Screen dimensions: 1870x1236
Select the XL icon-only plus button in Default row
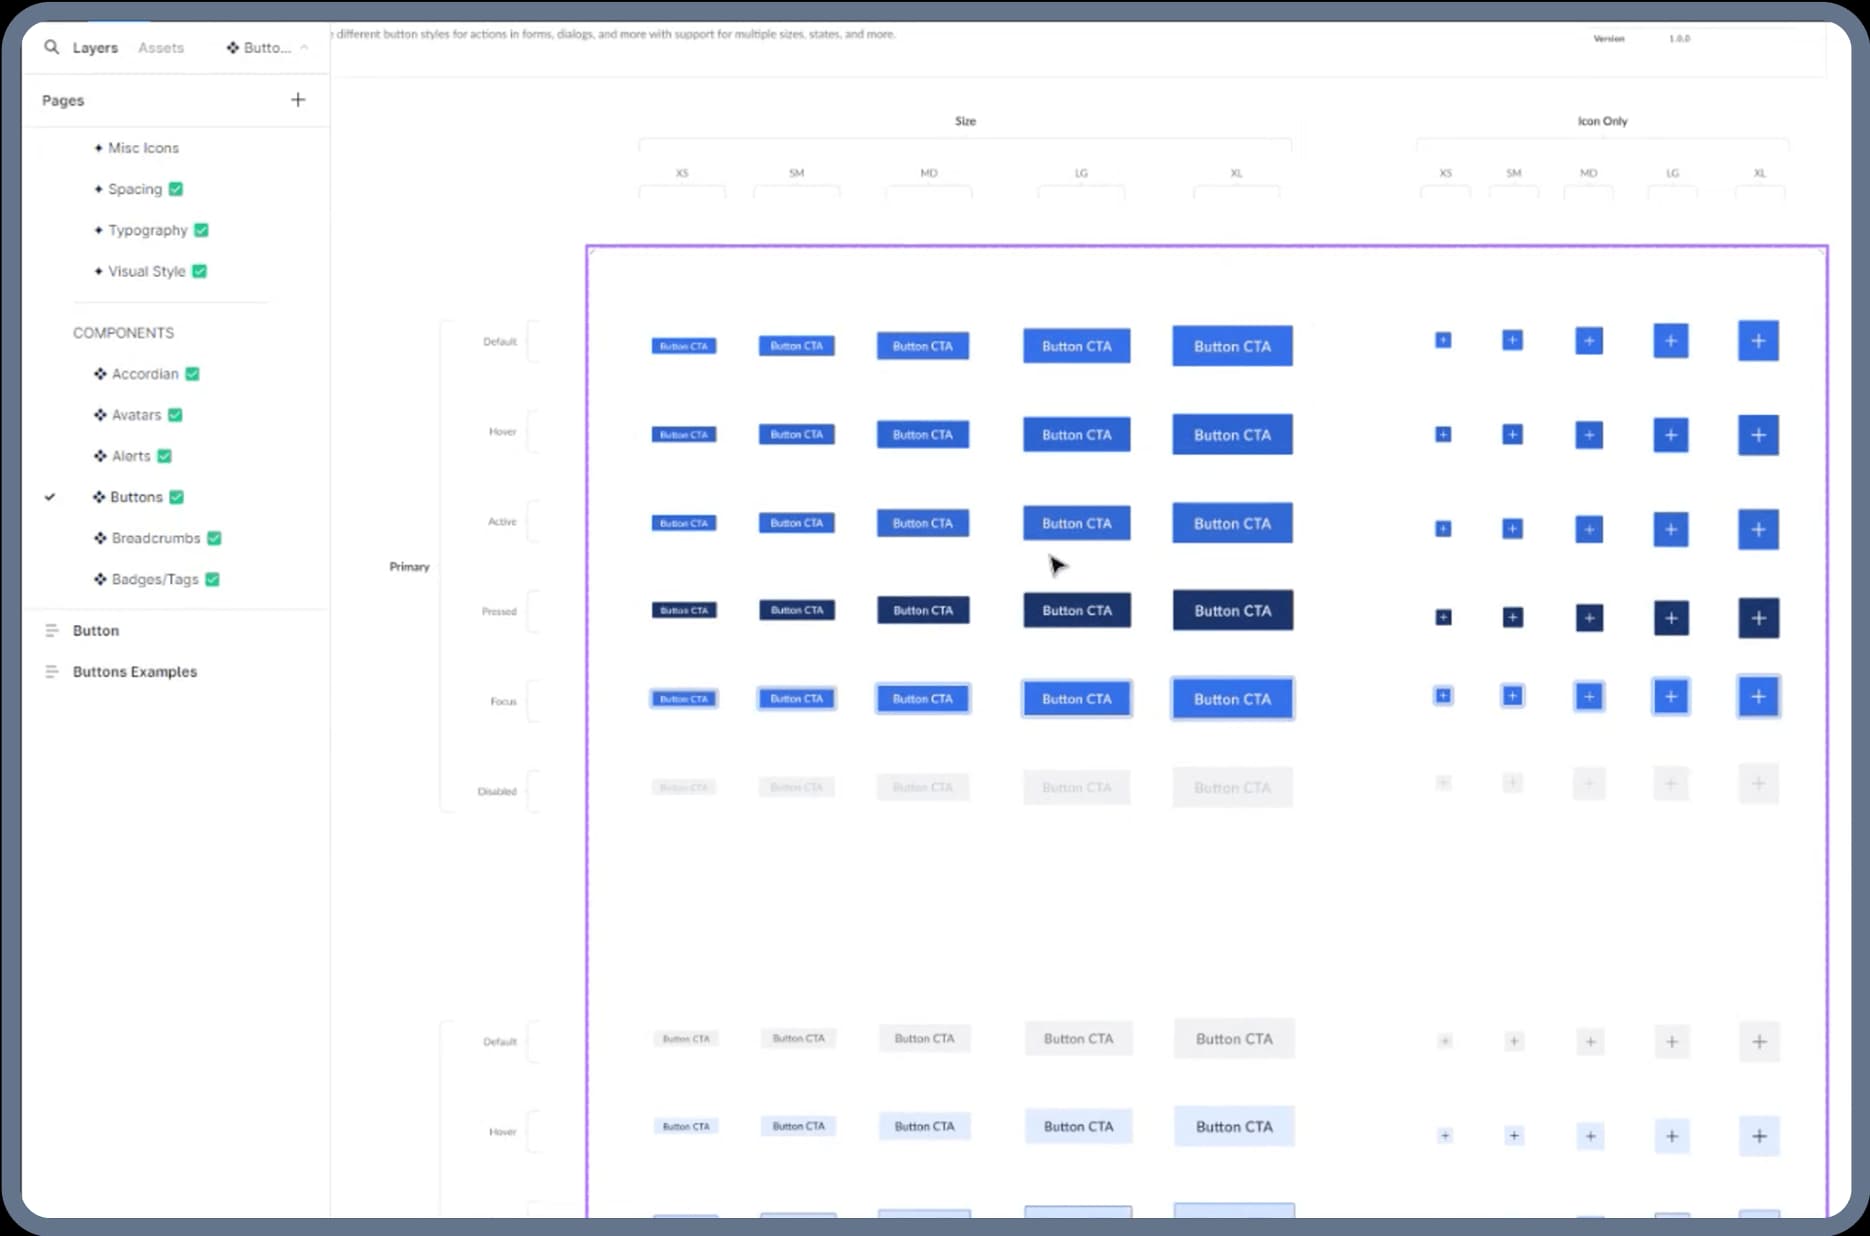[x=1758, y=340]
